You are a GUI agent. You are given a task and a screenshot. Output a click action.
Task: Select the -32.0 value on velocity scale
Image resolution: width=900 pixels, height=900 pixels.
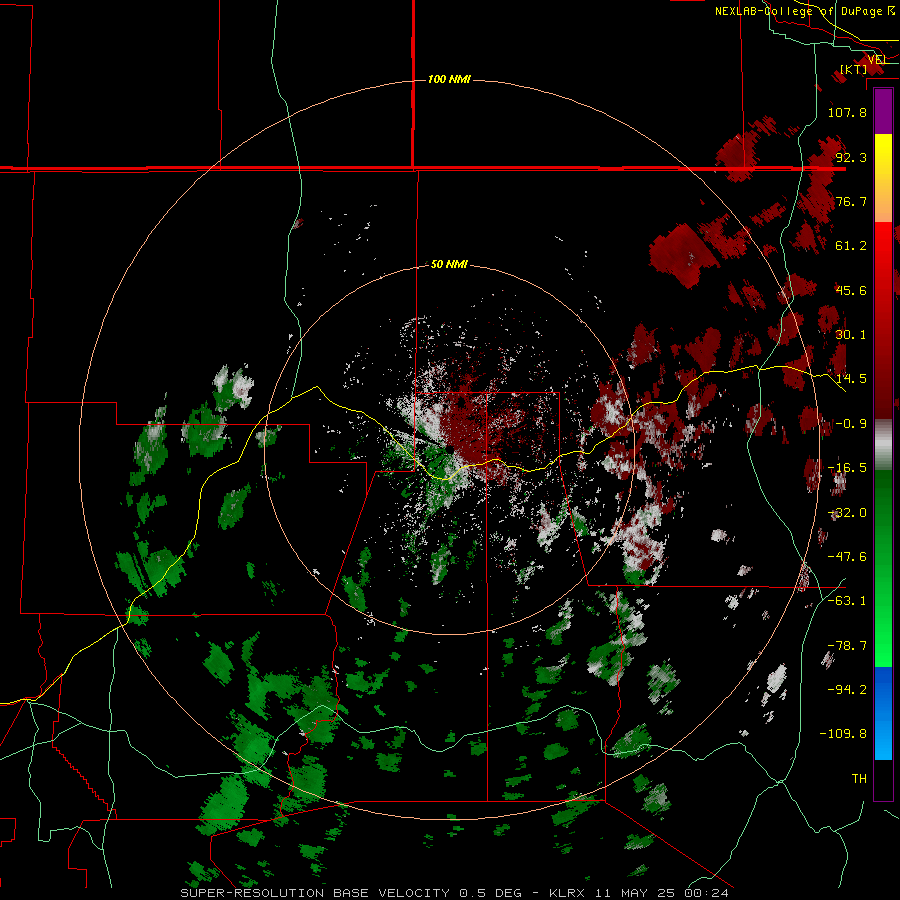(x=847, y=513)
